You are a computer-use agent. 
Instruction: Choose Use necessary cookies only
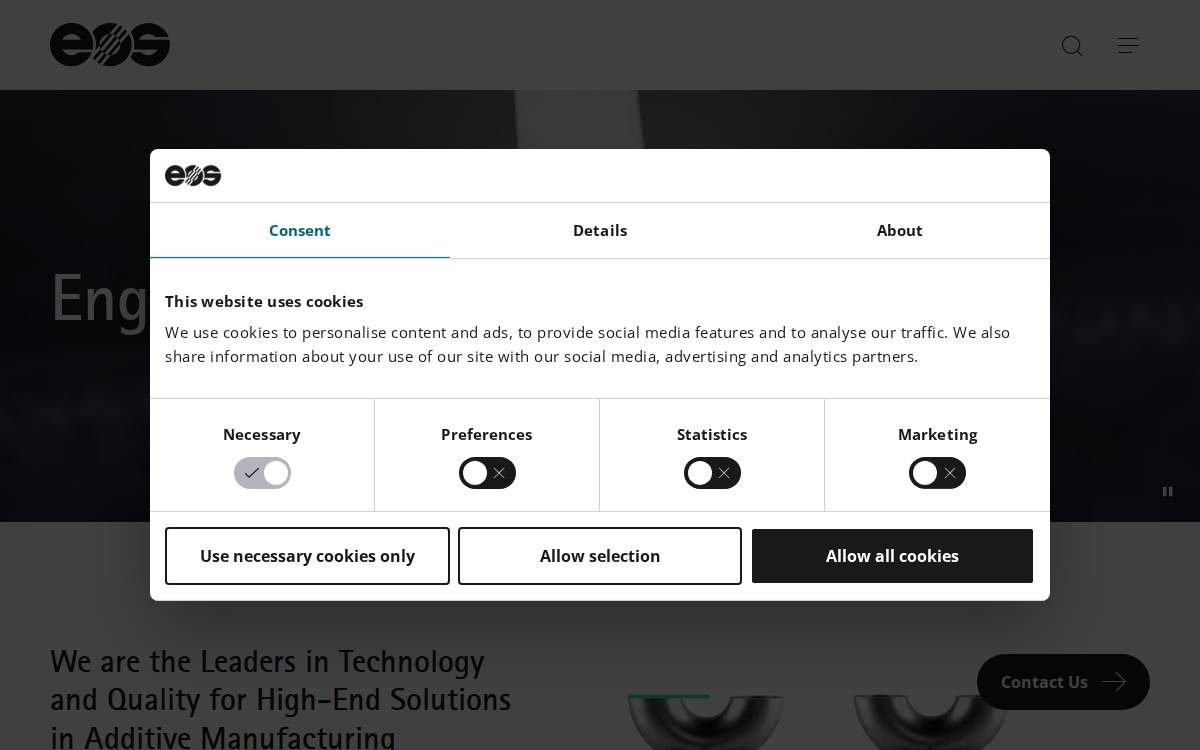point(307,556)
